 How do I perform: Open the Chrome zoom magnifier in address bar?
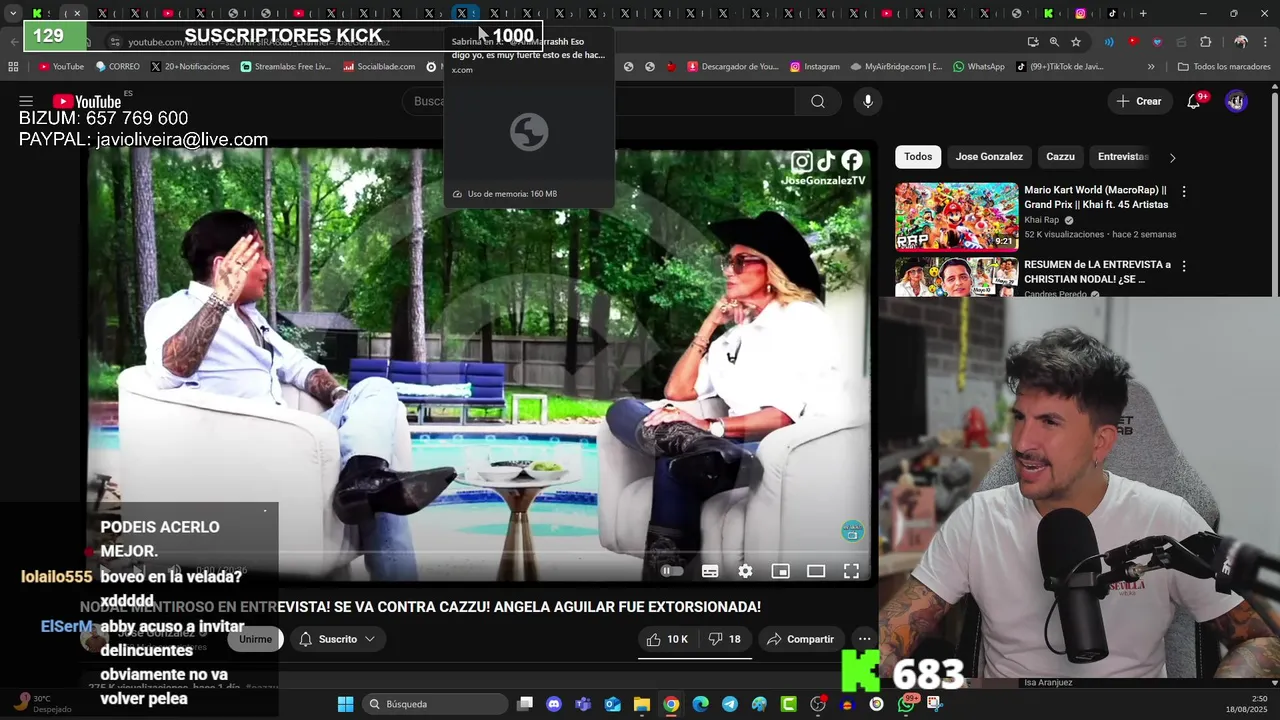pos(1054,42)
